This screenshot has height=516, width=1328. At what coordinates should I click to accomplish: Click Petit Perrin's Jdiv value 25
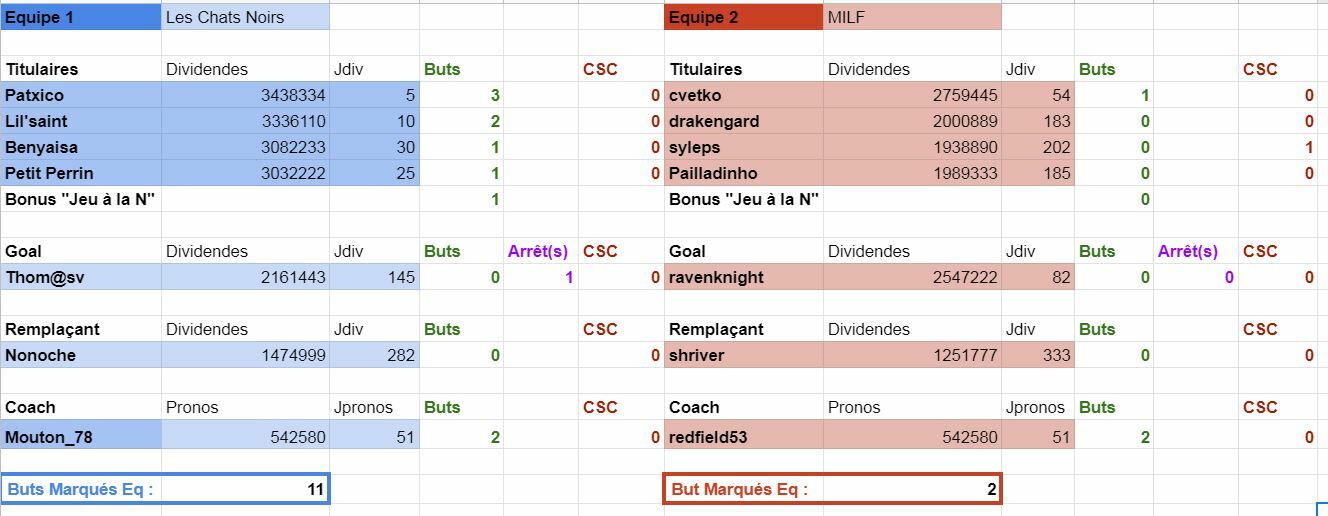[374, 173]
